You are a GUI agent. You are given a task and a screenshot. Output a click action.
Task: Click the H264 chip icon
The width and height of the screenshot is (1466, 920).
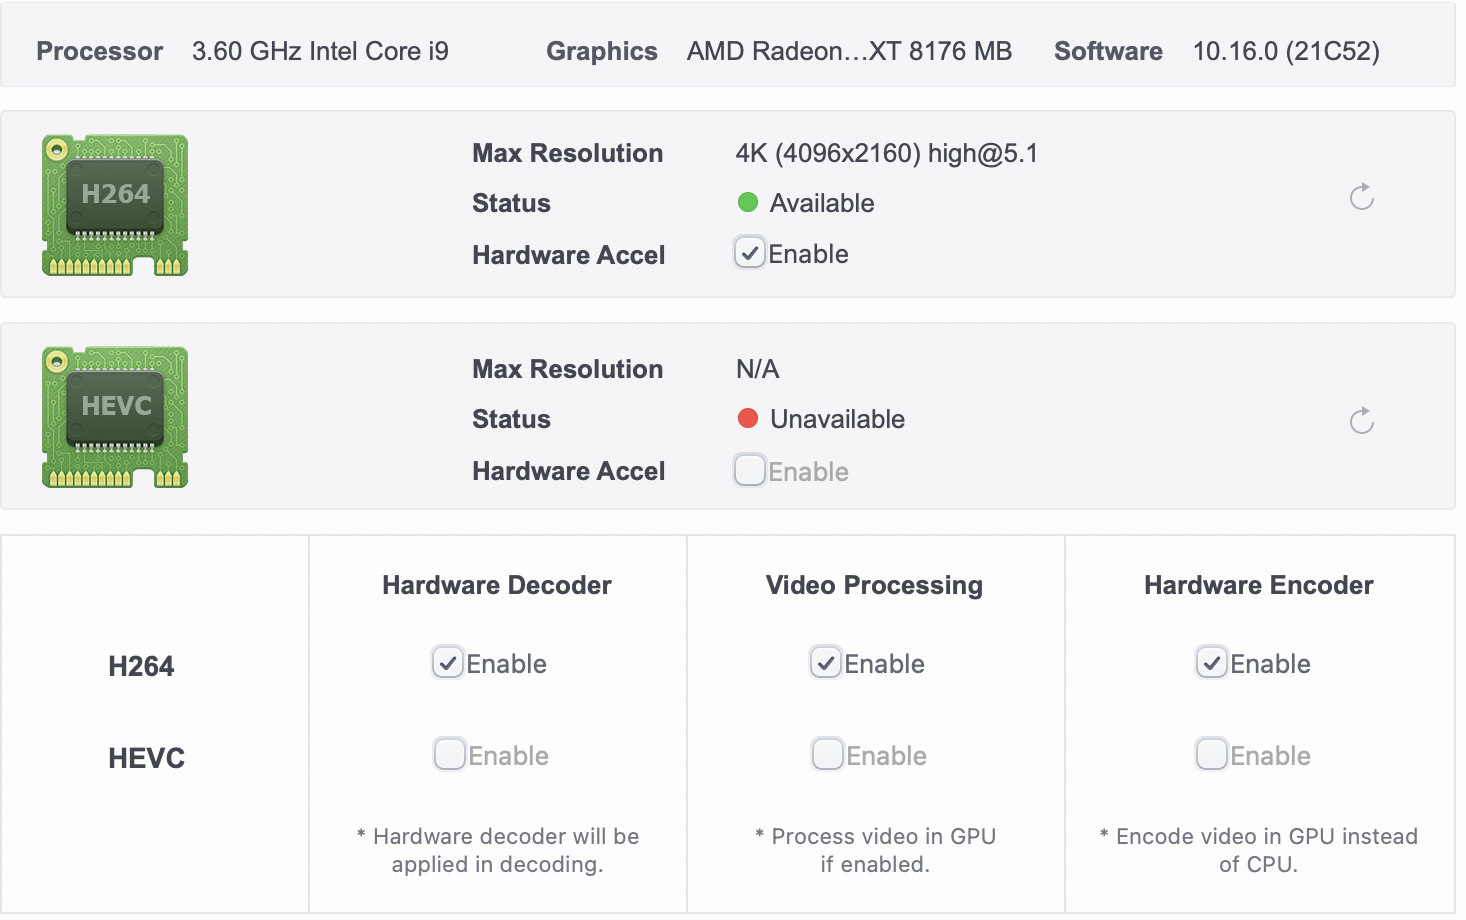pyautogui.click(x=115, y=205)
